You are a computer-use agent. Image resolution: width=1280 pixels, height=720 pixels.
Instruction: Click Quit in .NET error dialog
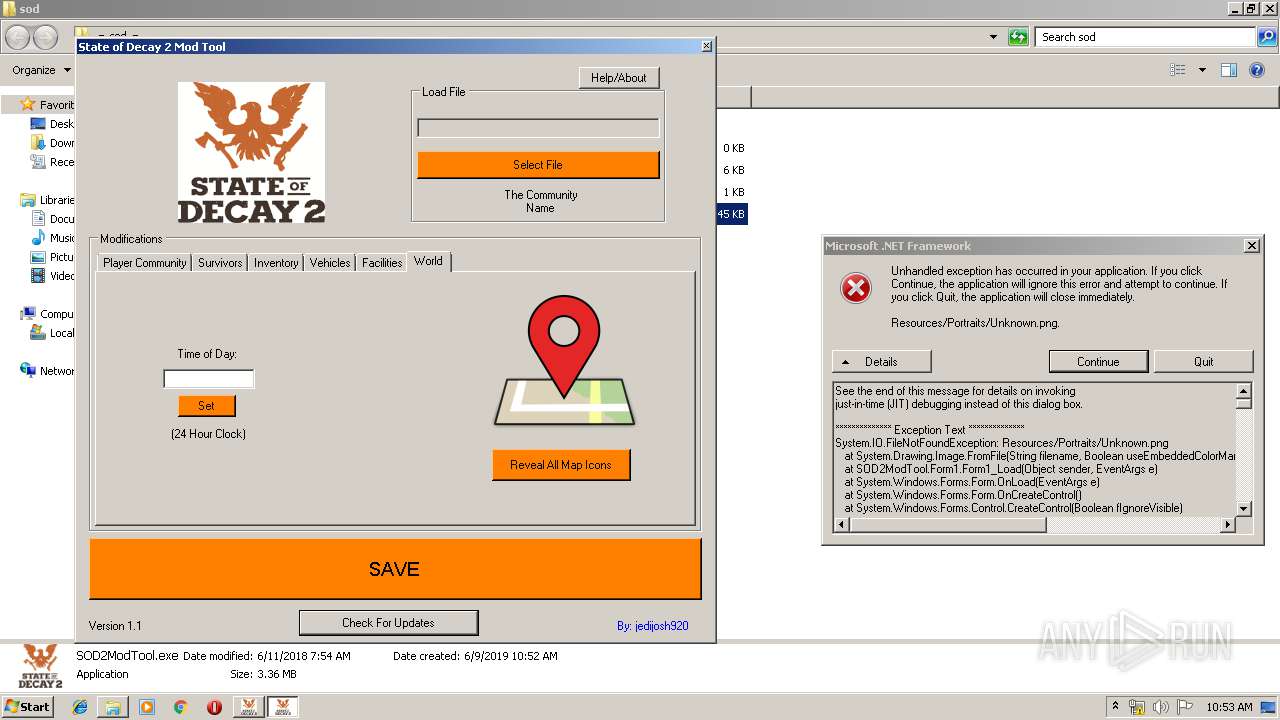[1204, 361]
